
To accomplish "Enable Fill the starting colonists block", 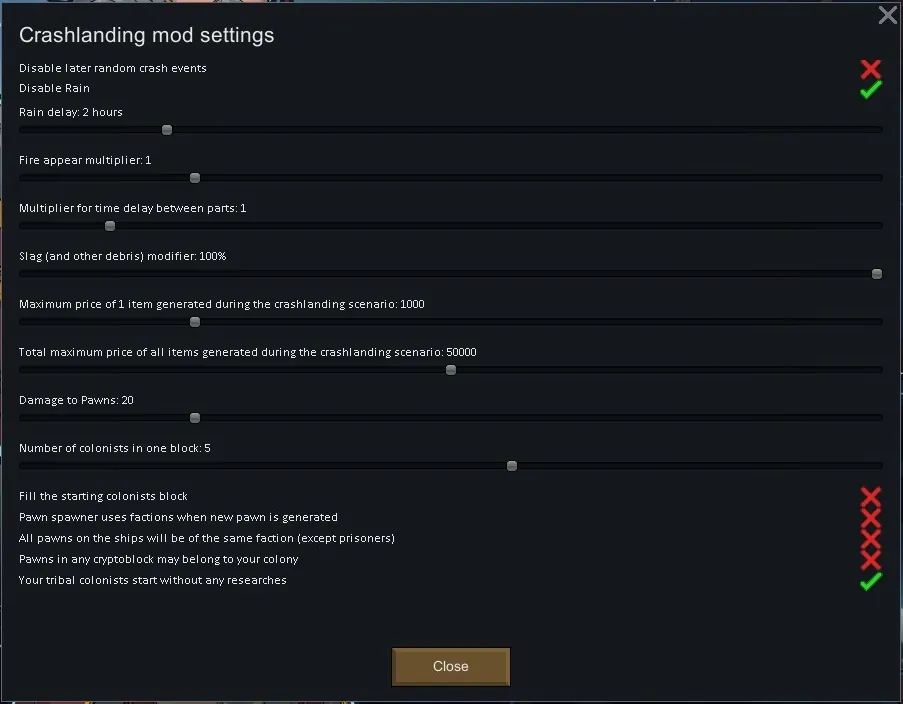I will tap(870, 497).
